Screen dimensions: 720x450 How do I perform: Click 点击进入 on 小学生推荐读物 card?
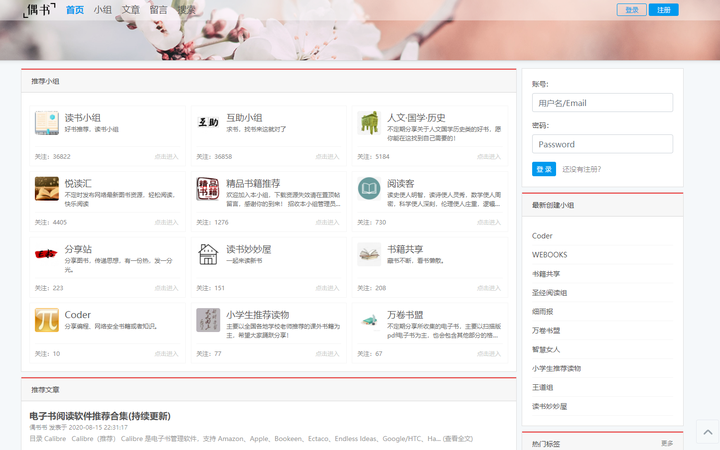[327, 354]
